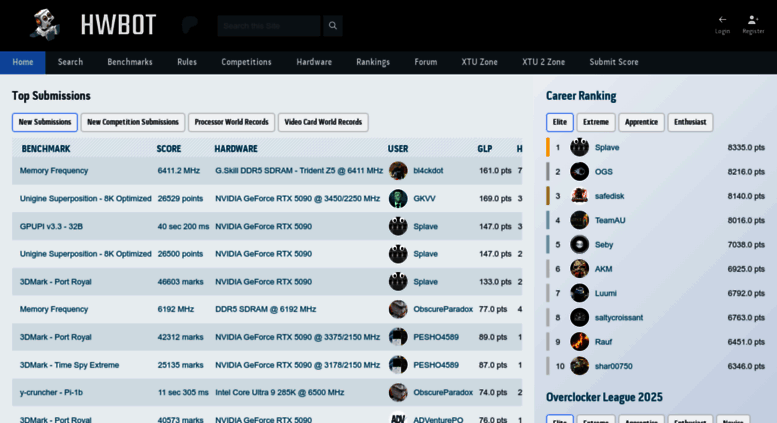Switch to New Competition Submissions tab
The image size is (777, 423).
click(133, 122)
